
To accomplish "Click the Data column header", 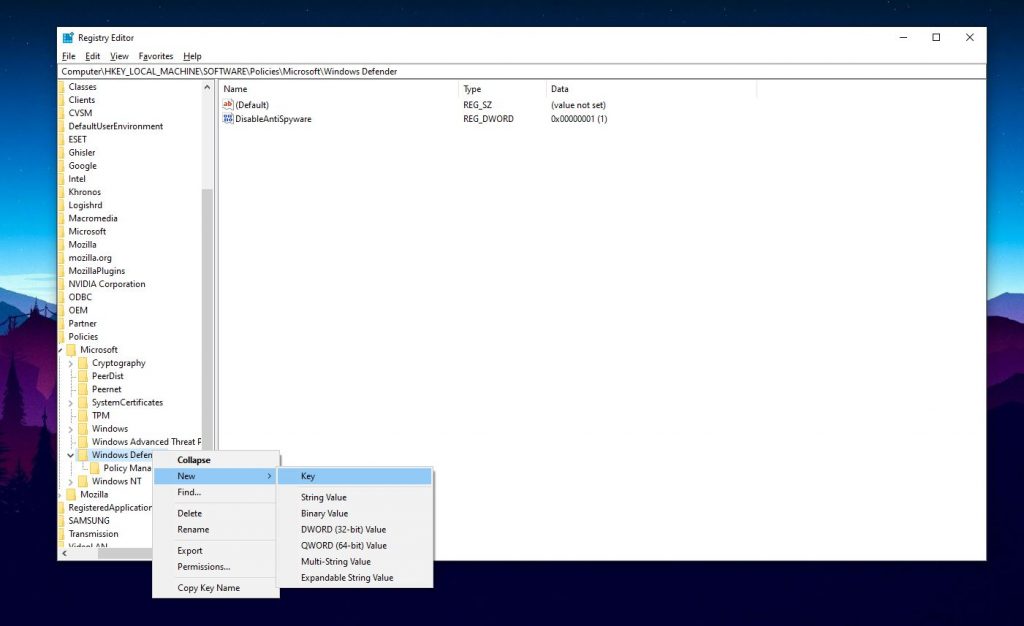I will [652, 89].
